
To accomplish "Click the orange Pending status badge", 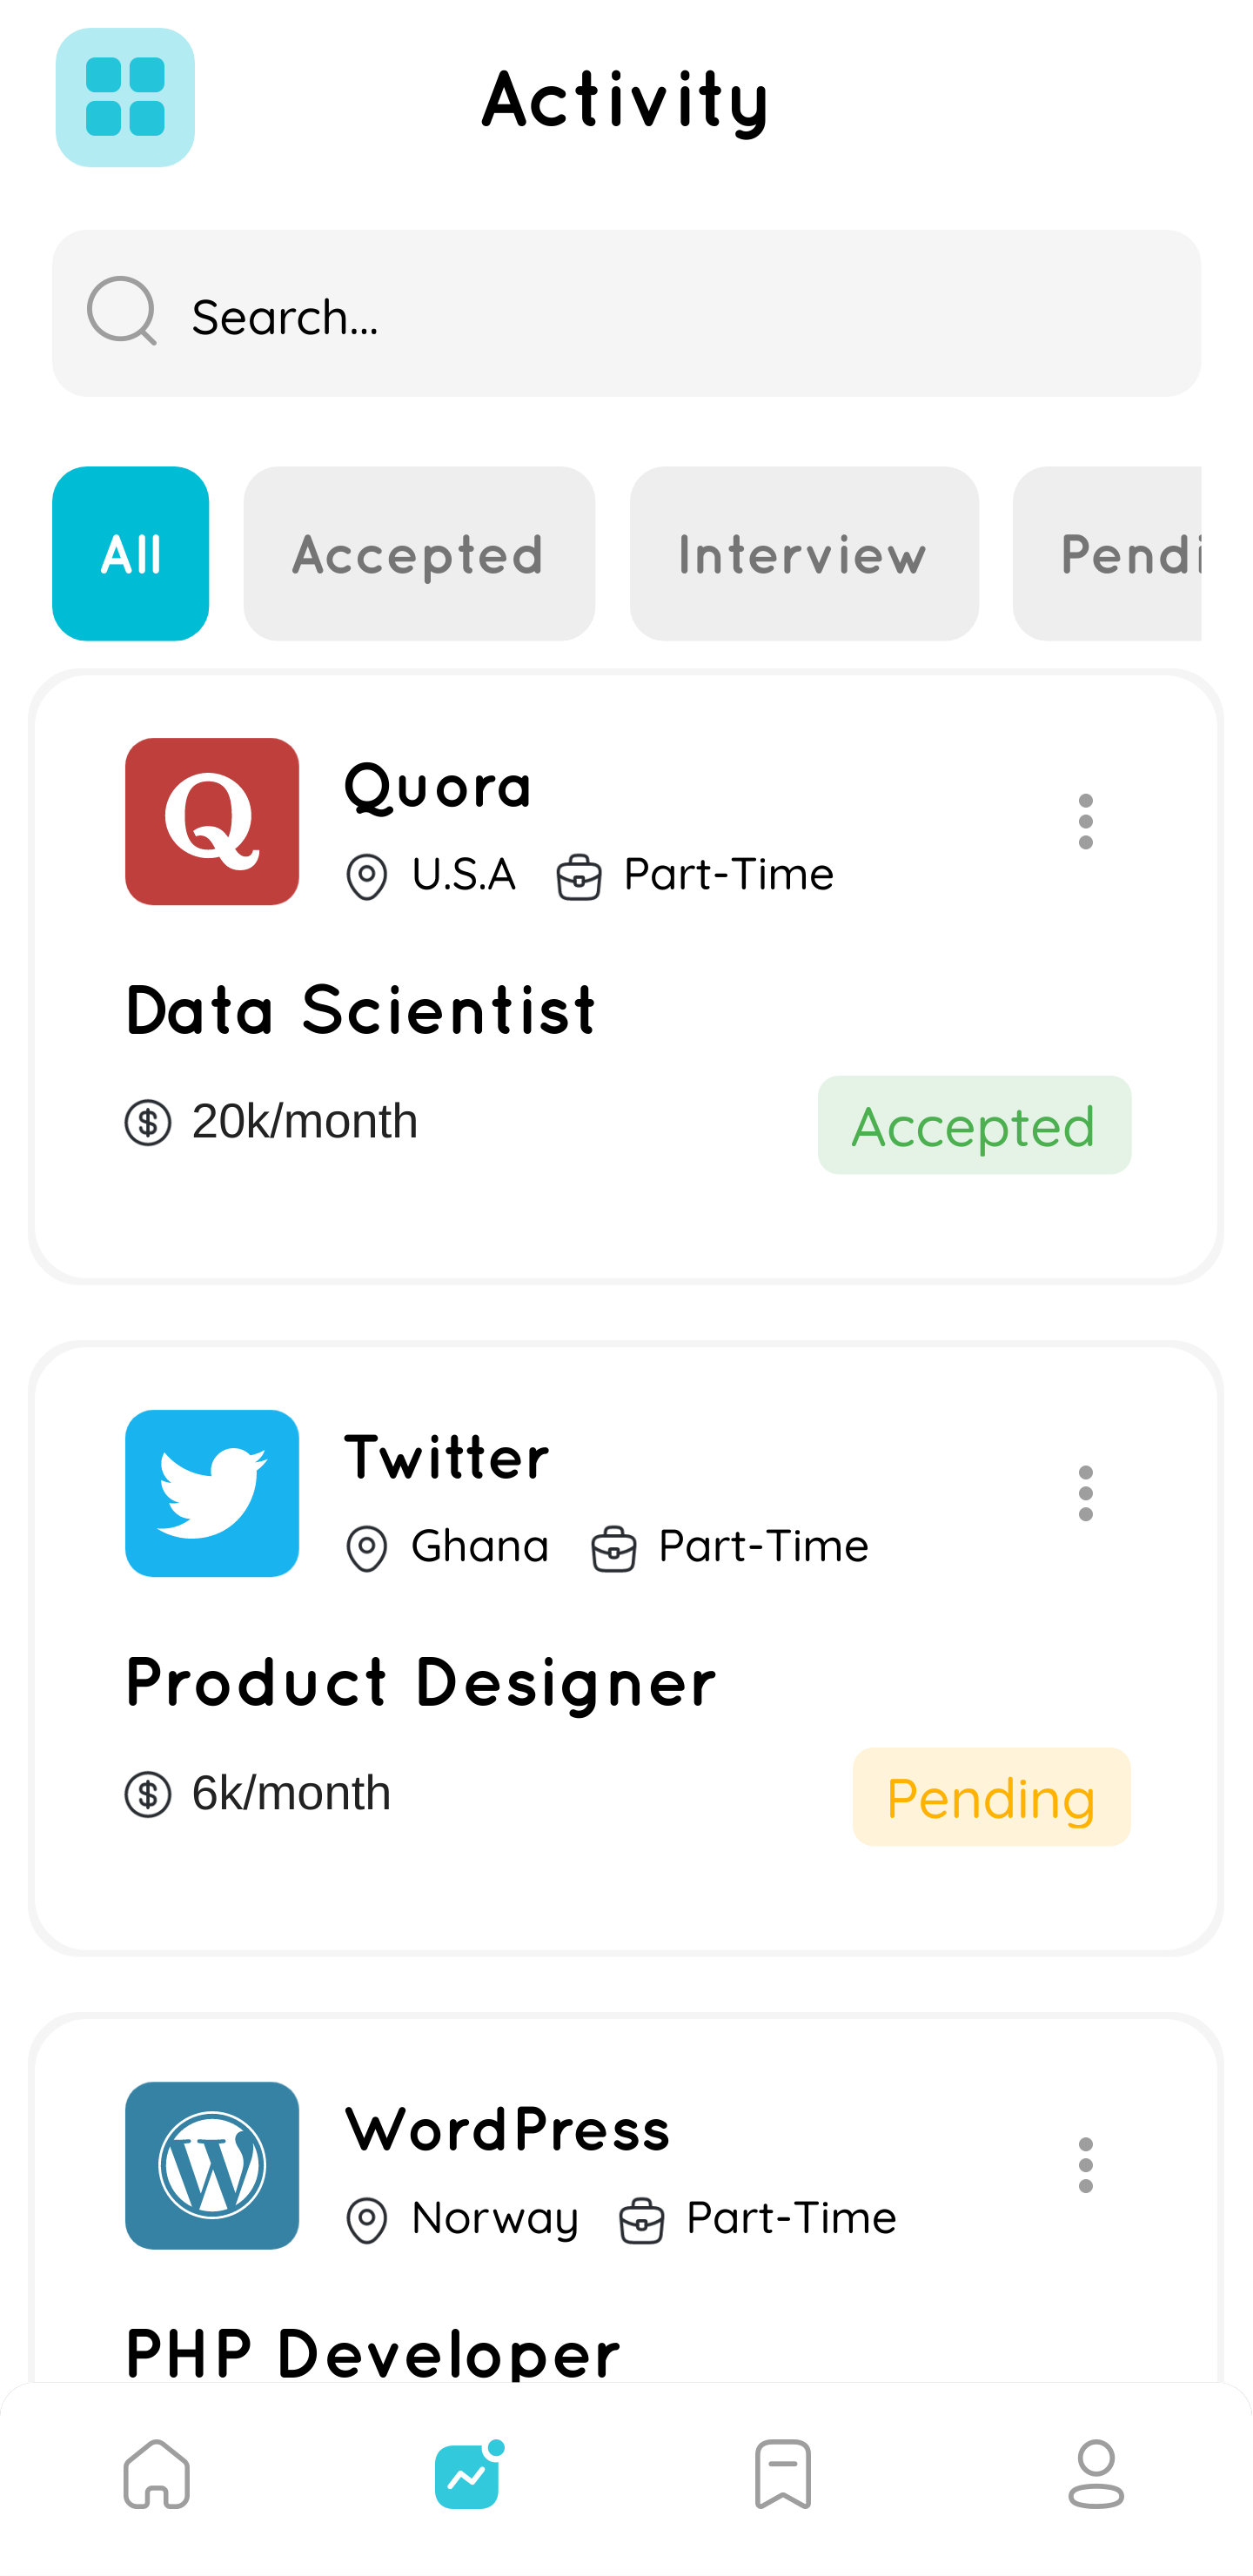I will [x=991, y=1797].
